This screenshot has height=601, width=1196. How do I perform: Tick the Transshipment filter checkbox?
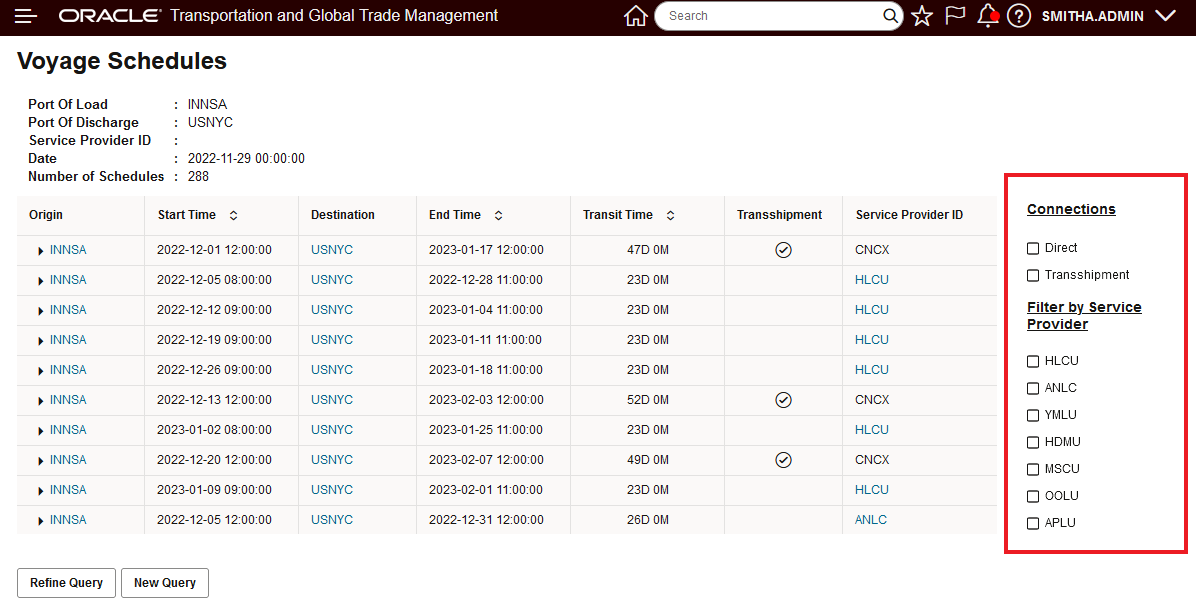click(1033, 275)
